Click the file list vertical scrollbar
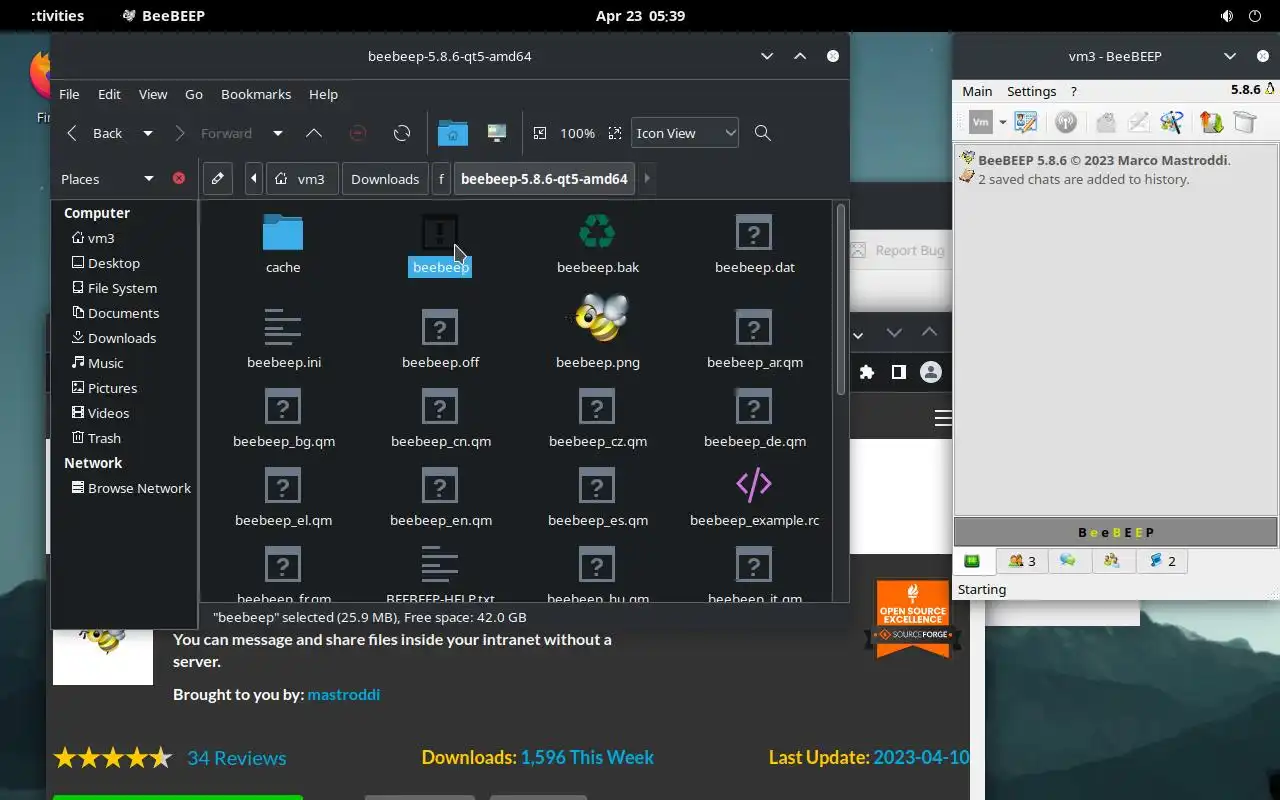 pos(841,300)
